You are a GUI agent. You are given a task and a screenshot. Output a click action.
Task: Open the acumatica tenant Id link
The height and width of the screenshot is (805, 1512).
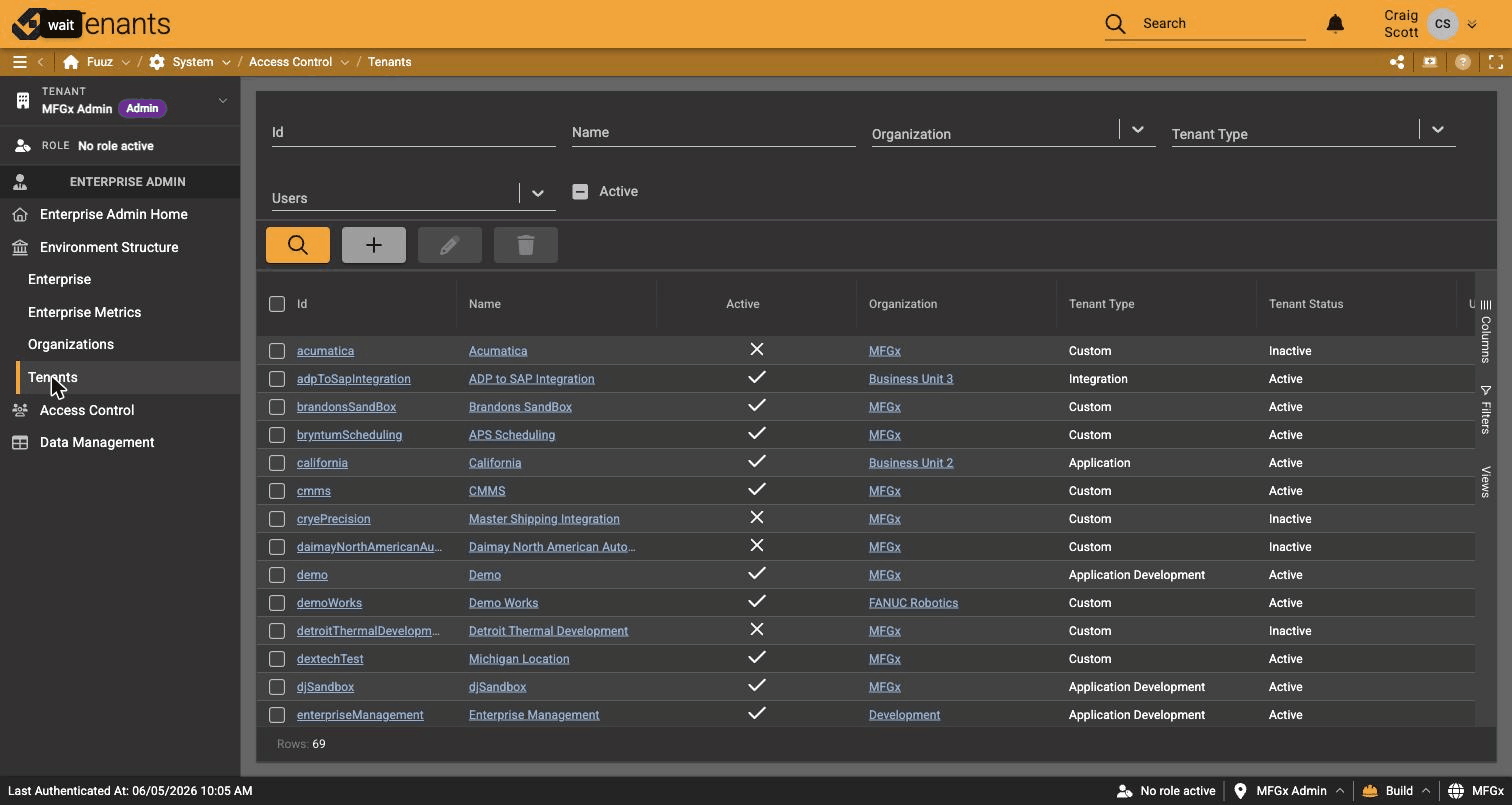[x=325, y=351]
